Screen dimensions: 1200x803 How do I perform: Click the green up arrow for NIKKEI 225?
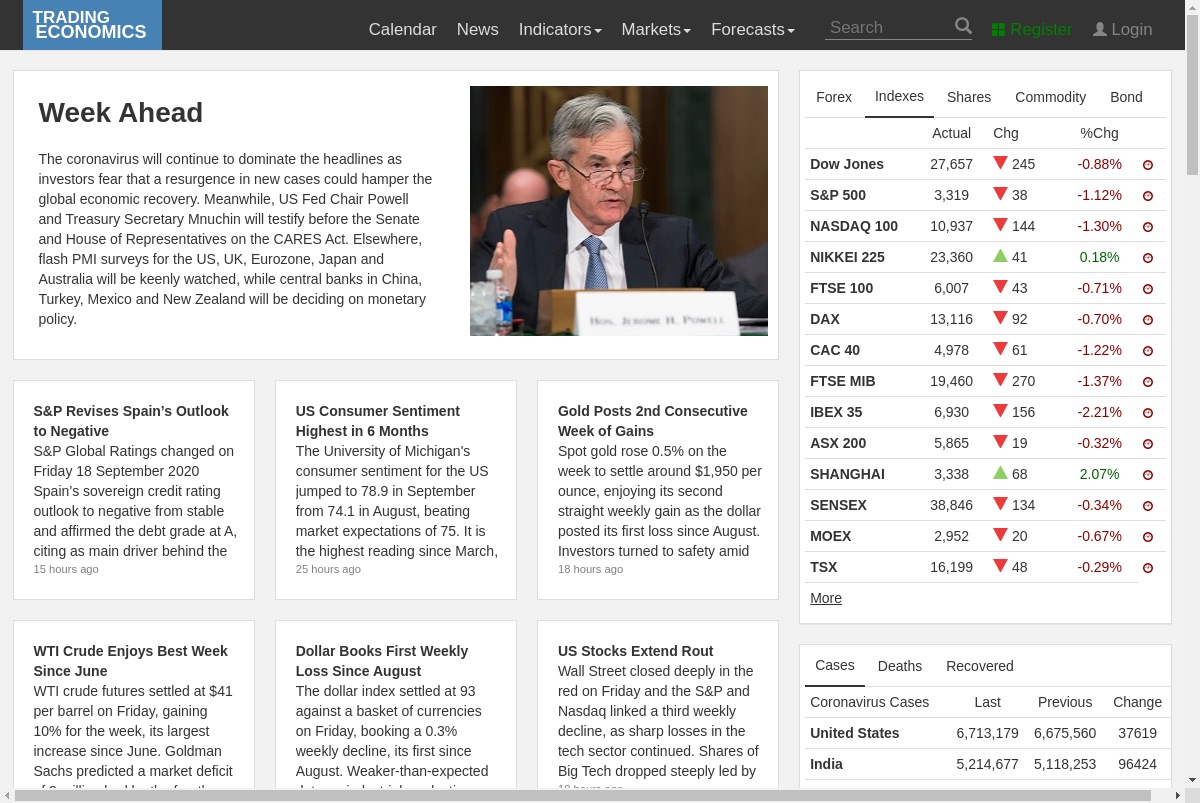1000,256
